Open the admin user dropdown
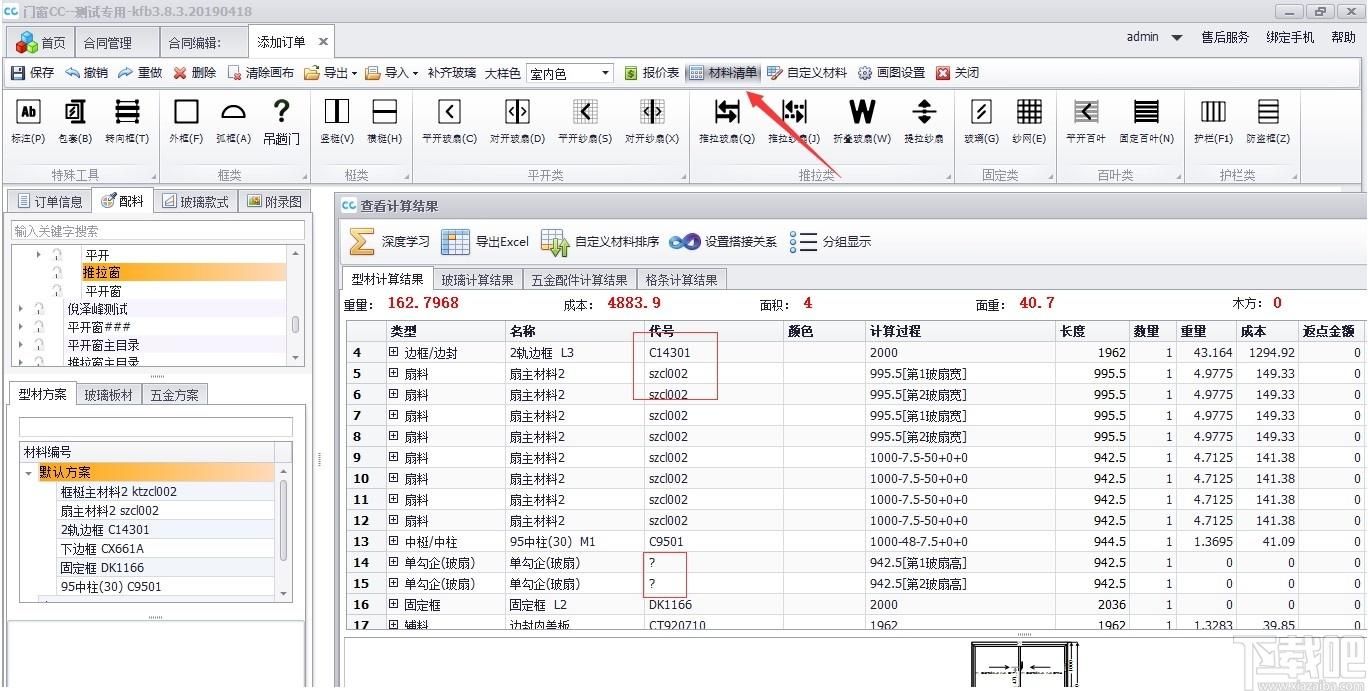This screenshot has height=691, width=1368. click(x=1154, y=37)
